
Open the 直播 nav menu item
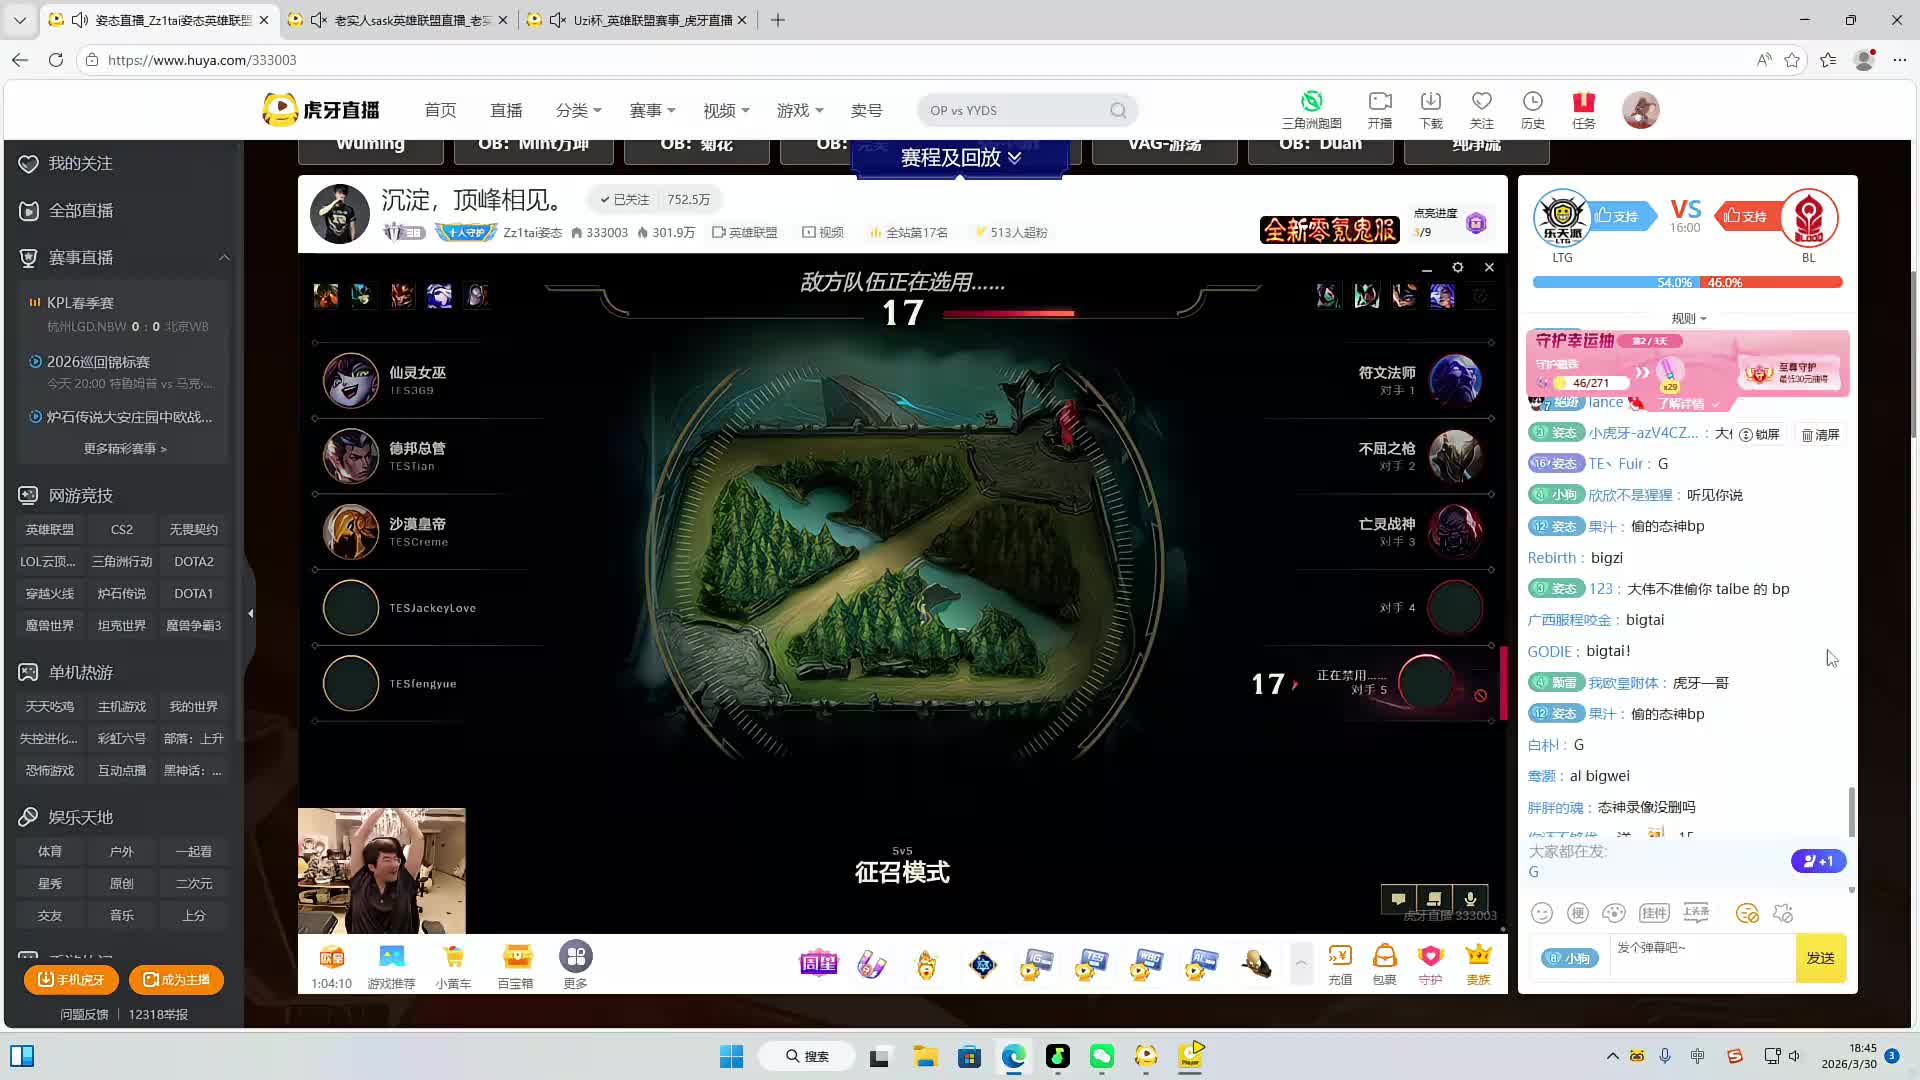(x=506, y=110)
